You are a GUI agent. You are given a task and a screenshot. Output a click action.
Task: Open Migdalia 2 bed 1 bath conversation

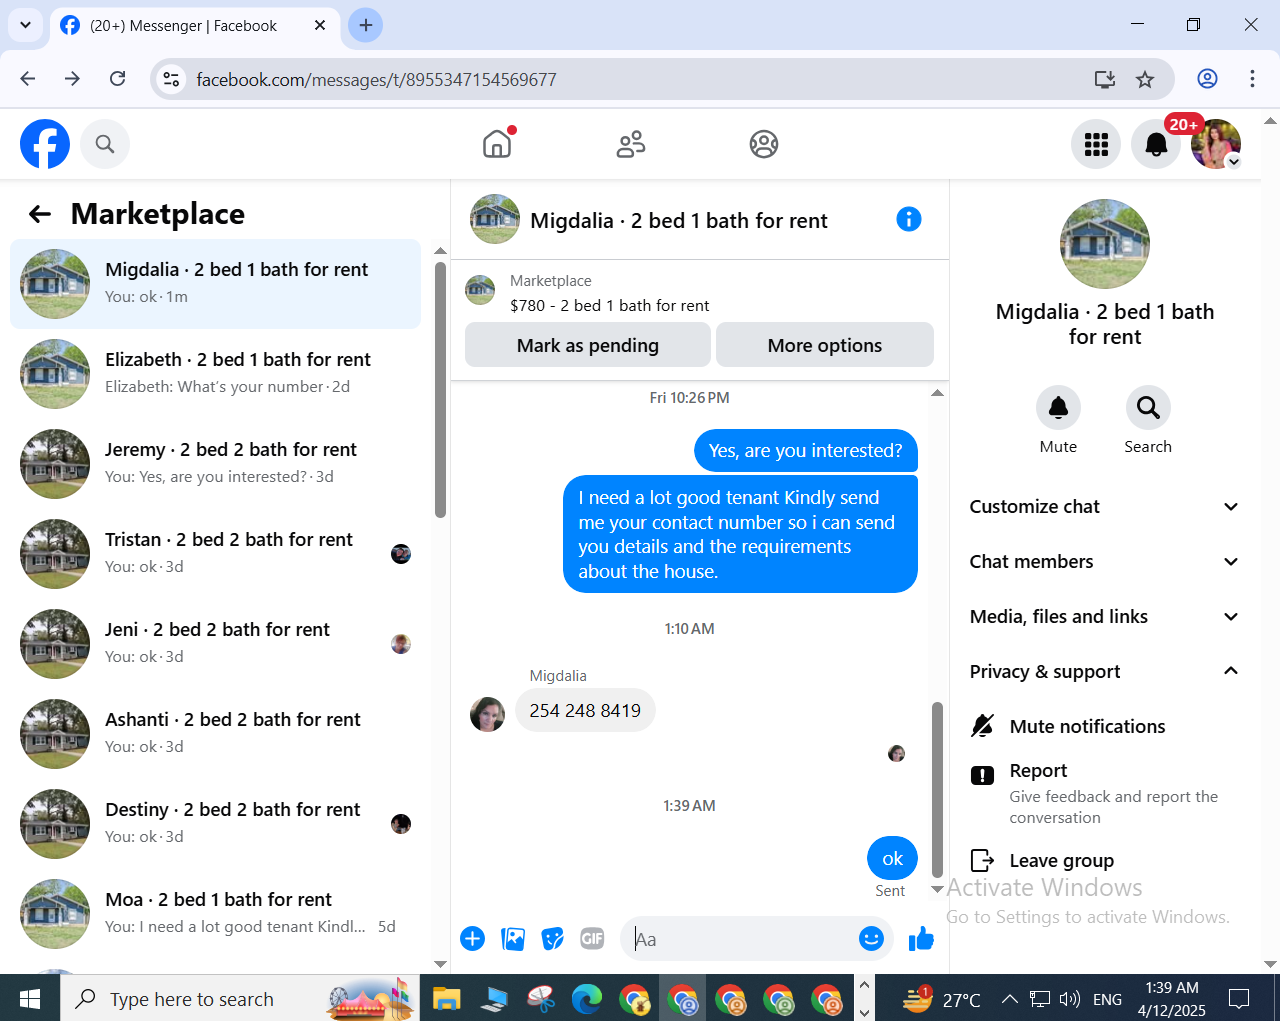tap(215, 284)
